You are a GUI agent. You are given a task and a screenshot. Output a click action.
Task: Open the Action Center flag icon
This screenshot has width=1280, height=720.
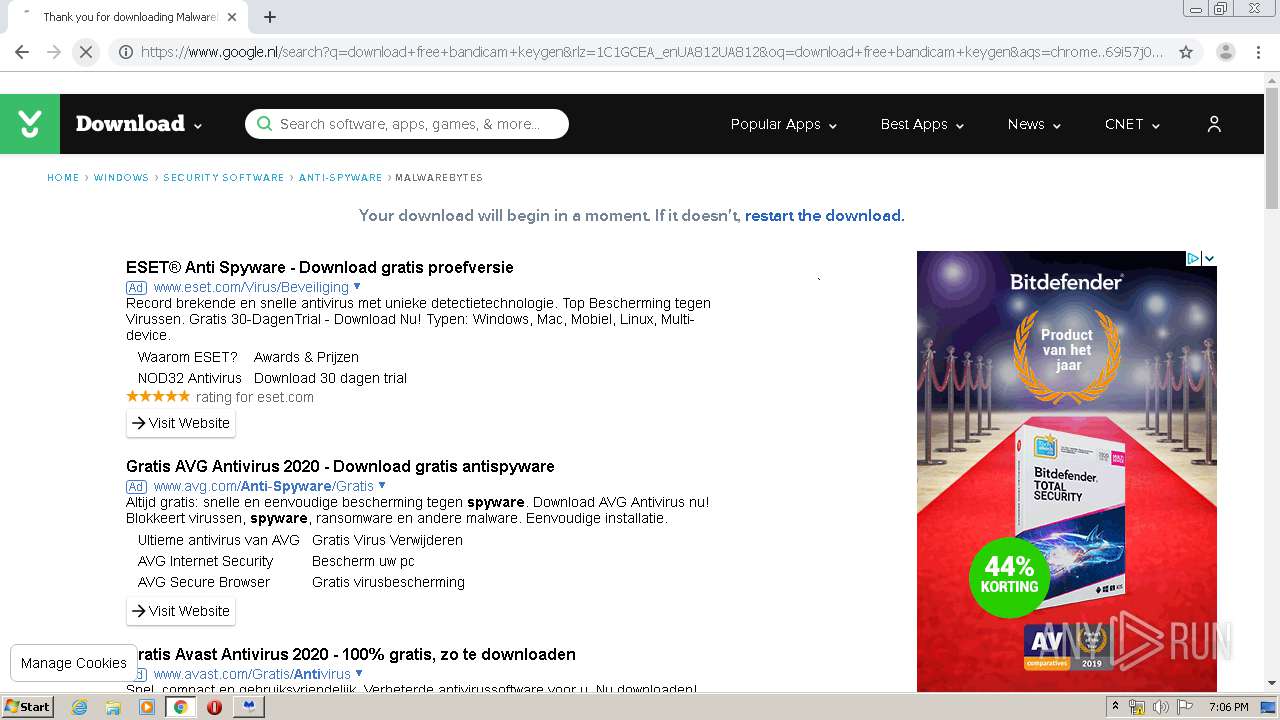(x=1185, y=707)
